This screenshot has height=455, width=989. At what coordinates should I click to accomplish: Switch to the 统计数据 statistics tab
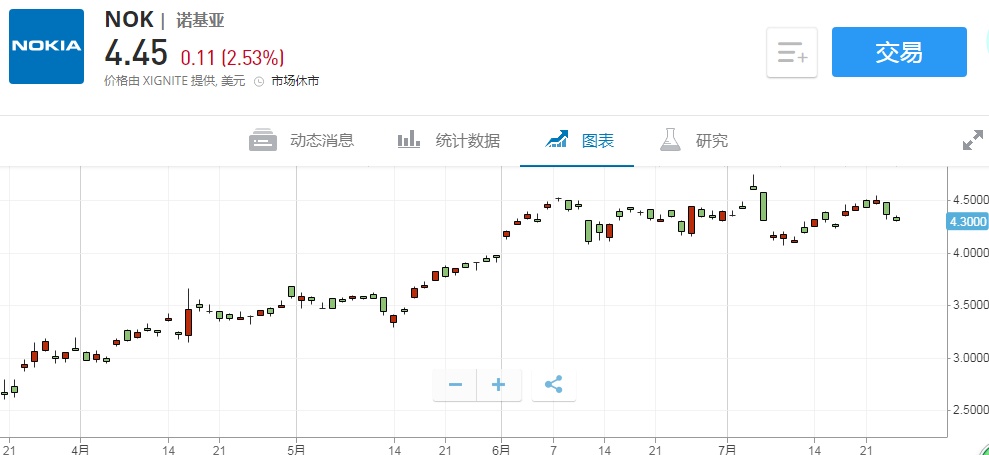click(467, 140)
